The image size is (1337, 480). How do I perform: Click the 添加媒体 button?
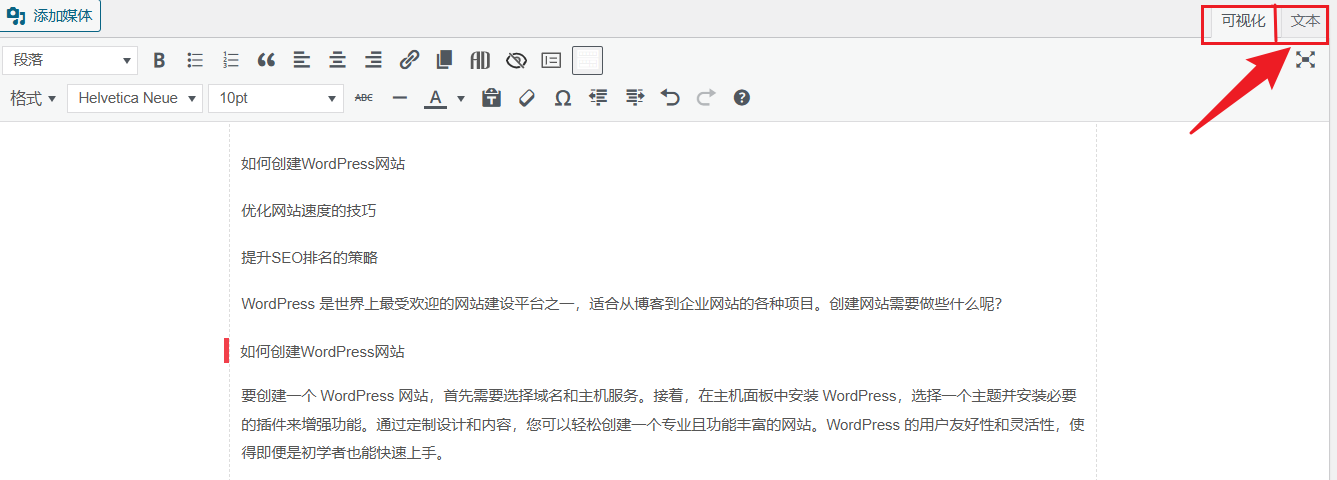point(50,16)
